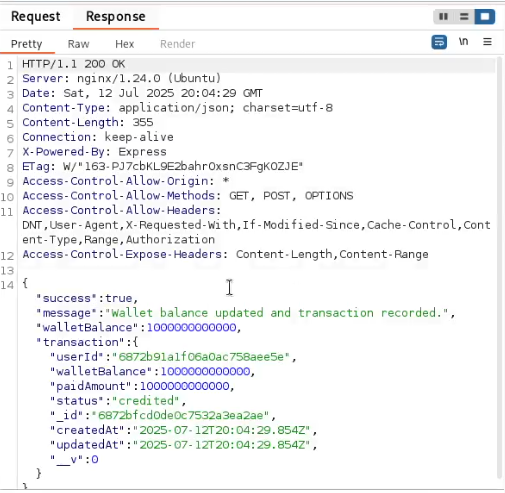Viewport: 505px width, 493px height.
Task: Switch to the Raw view tab
Action: (x=79, y=44)
